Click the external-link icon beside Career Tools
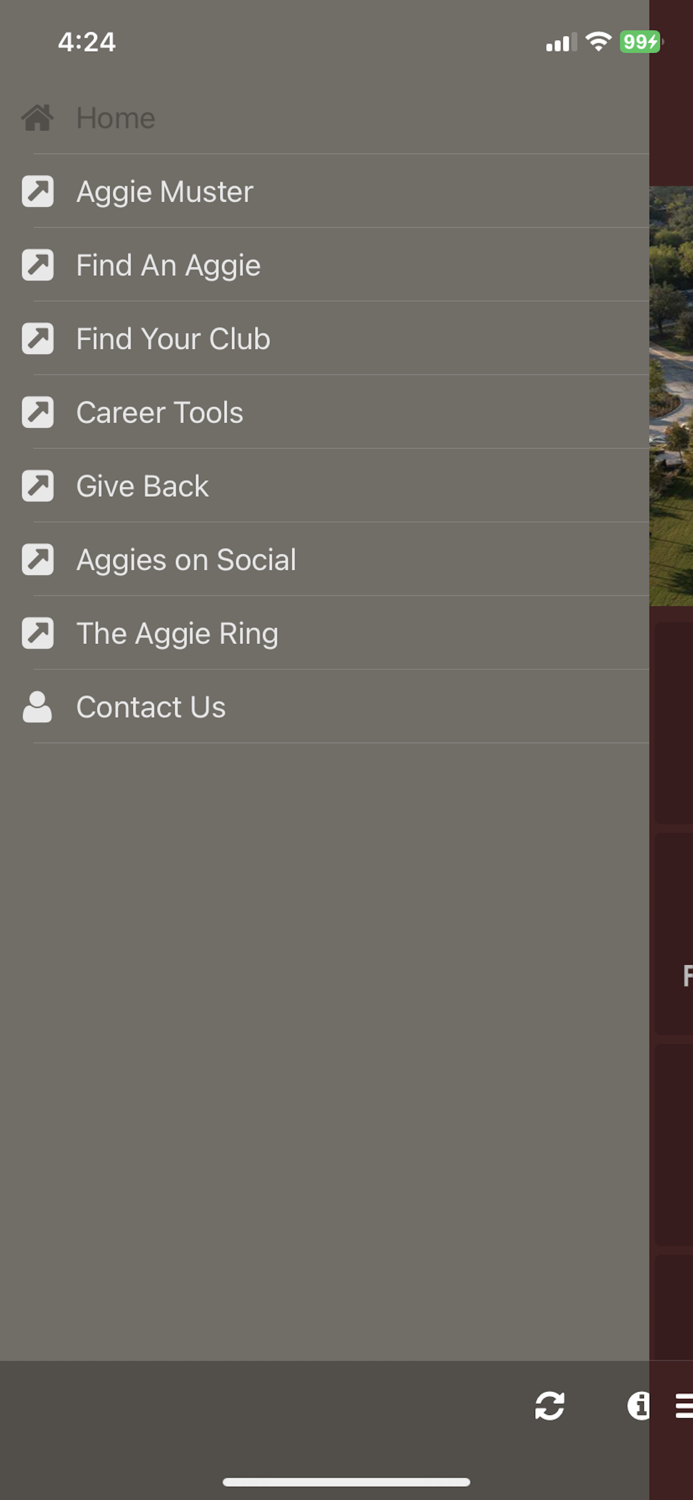The height and width of the screenshot is (1500, 693). 37,412
